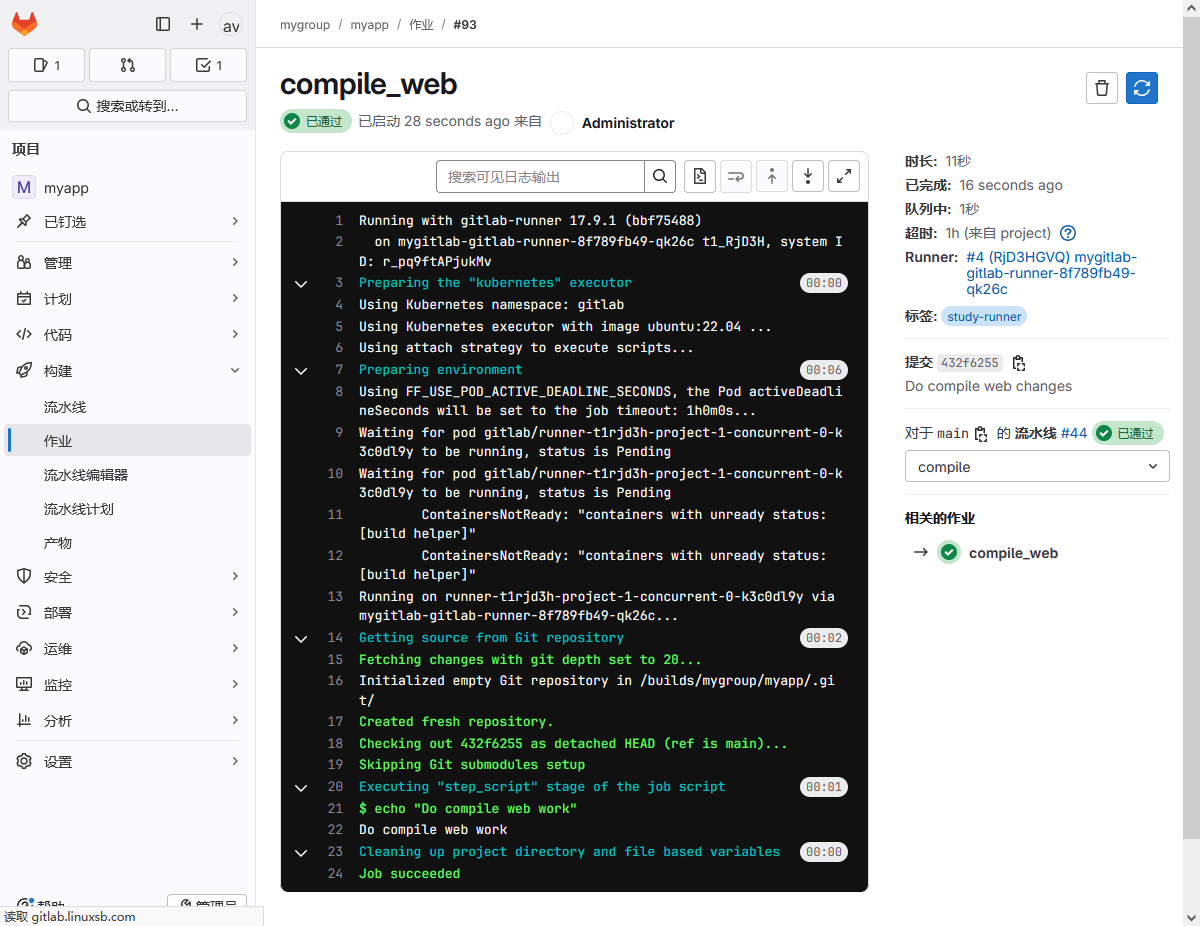Open commit 432f6255 link

[969, 363]
